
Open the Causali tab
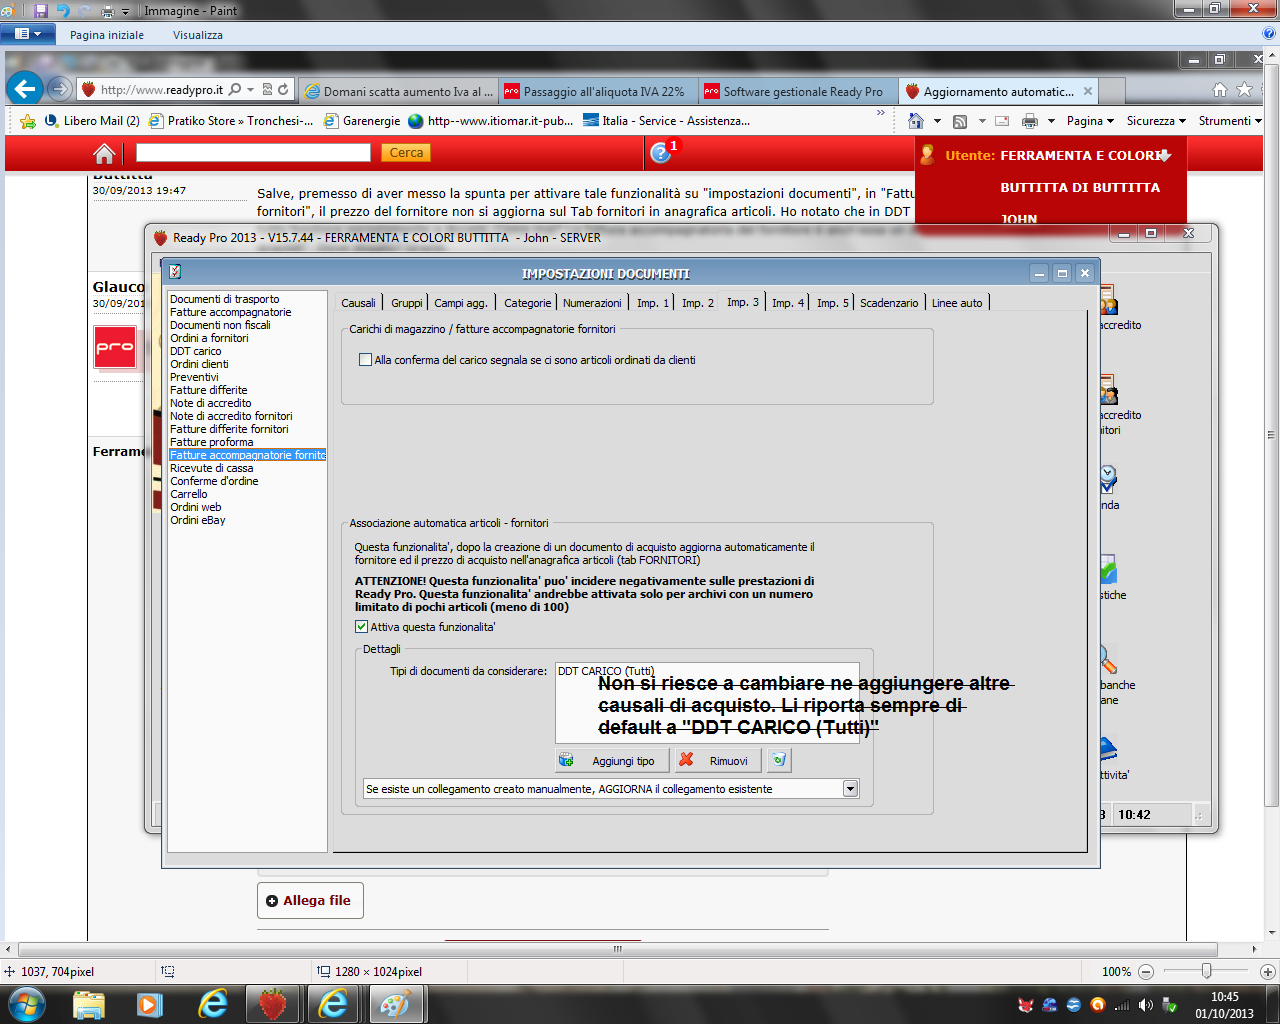click(x=358, y=303)
